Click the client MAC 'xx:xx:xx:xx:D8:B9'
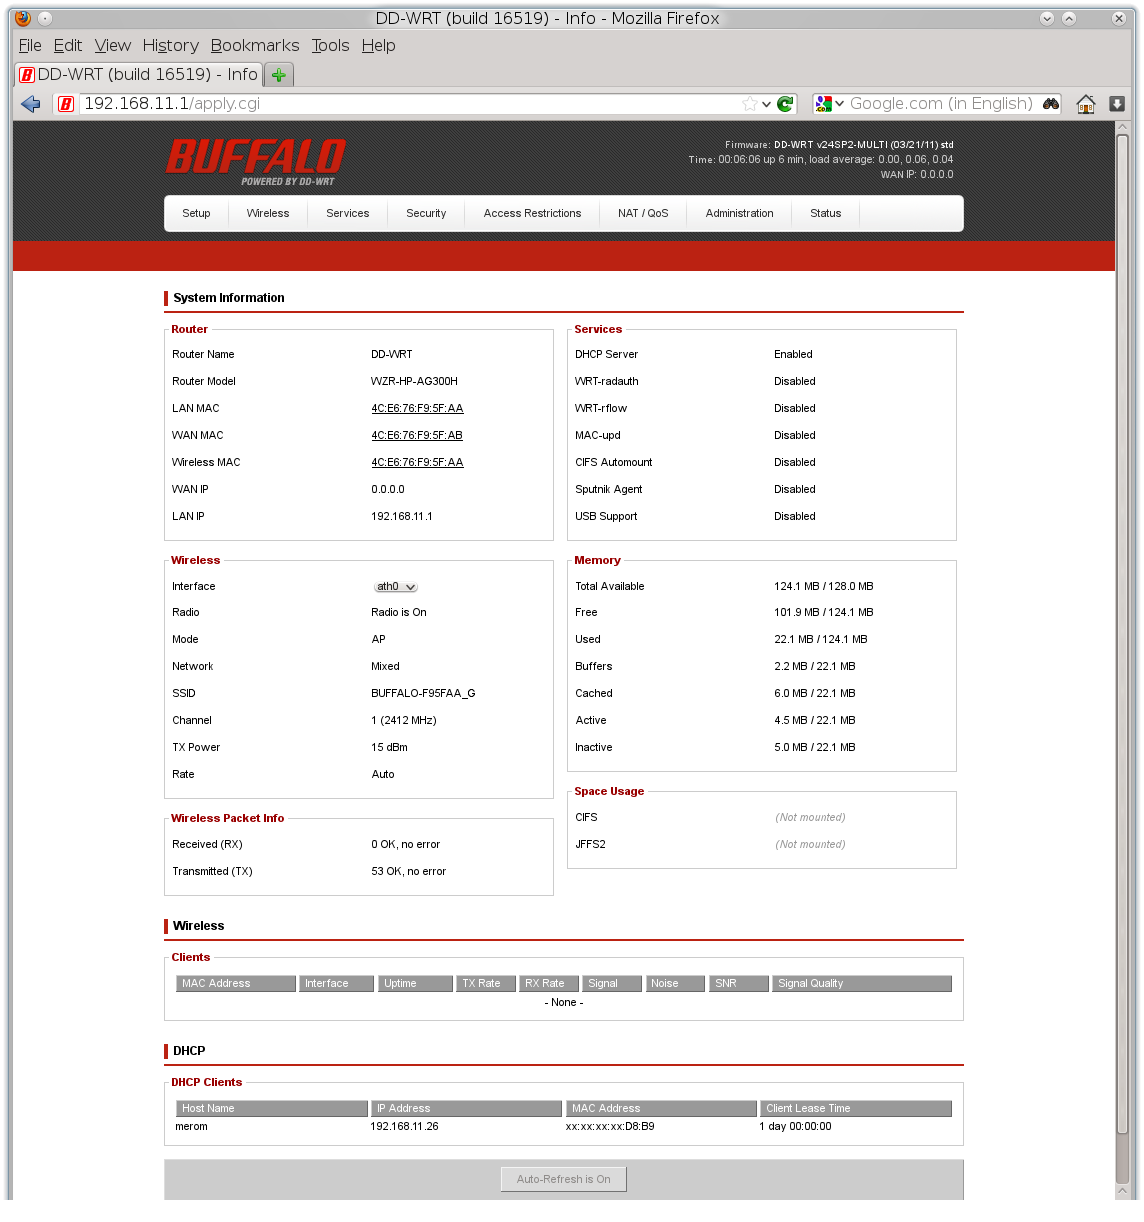This screenshot has width=1144, height=1222. pos(610,1127)
